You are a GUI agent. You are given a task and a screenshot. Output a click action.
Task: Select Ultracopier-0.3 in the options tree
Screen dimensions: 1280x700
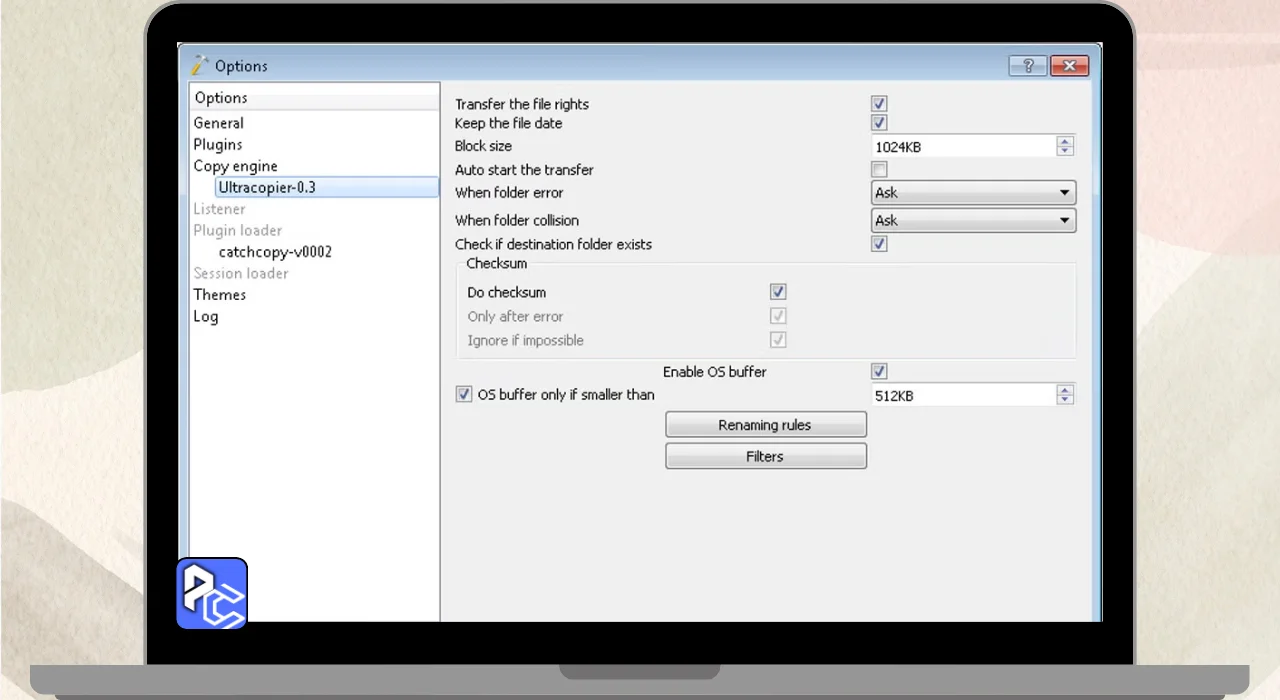tap(267, 187)
